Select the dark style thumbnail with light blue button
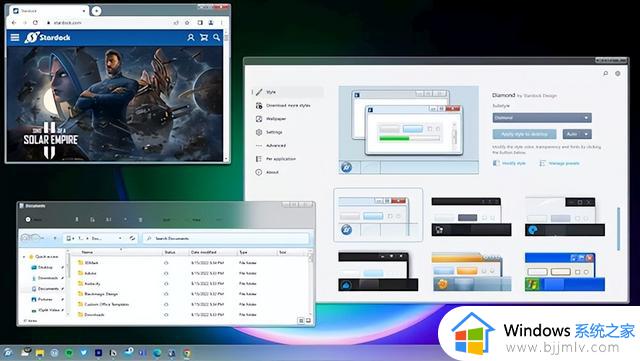This screenshot has height=361, width=640. [x=378, y=271]
